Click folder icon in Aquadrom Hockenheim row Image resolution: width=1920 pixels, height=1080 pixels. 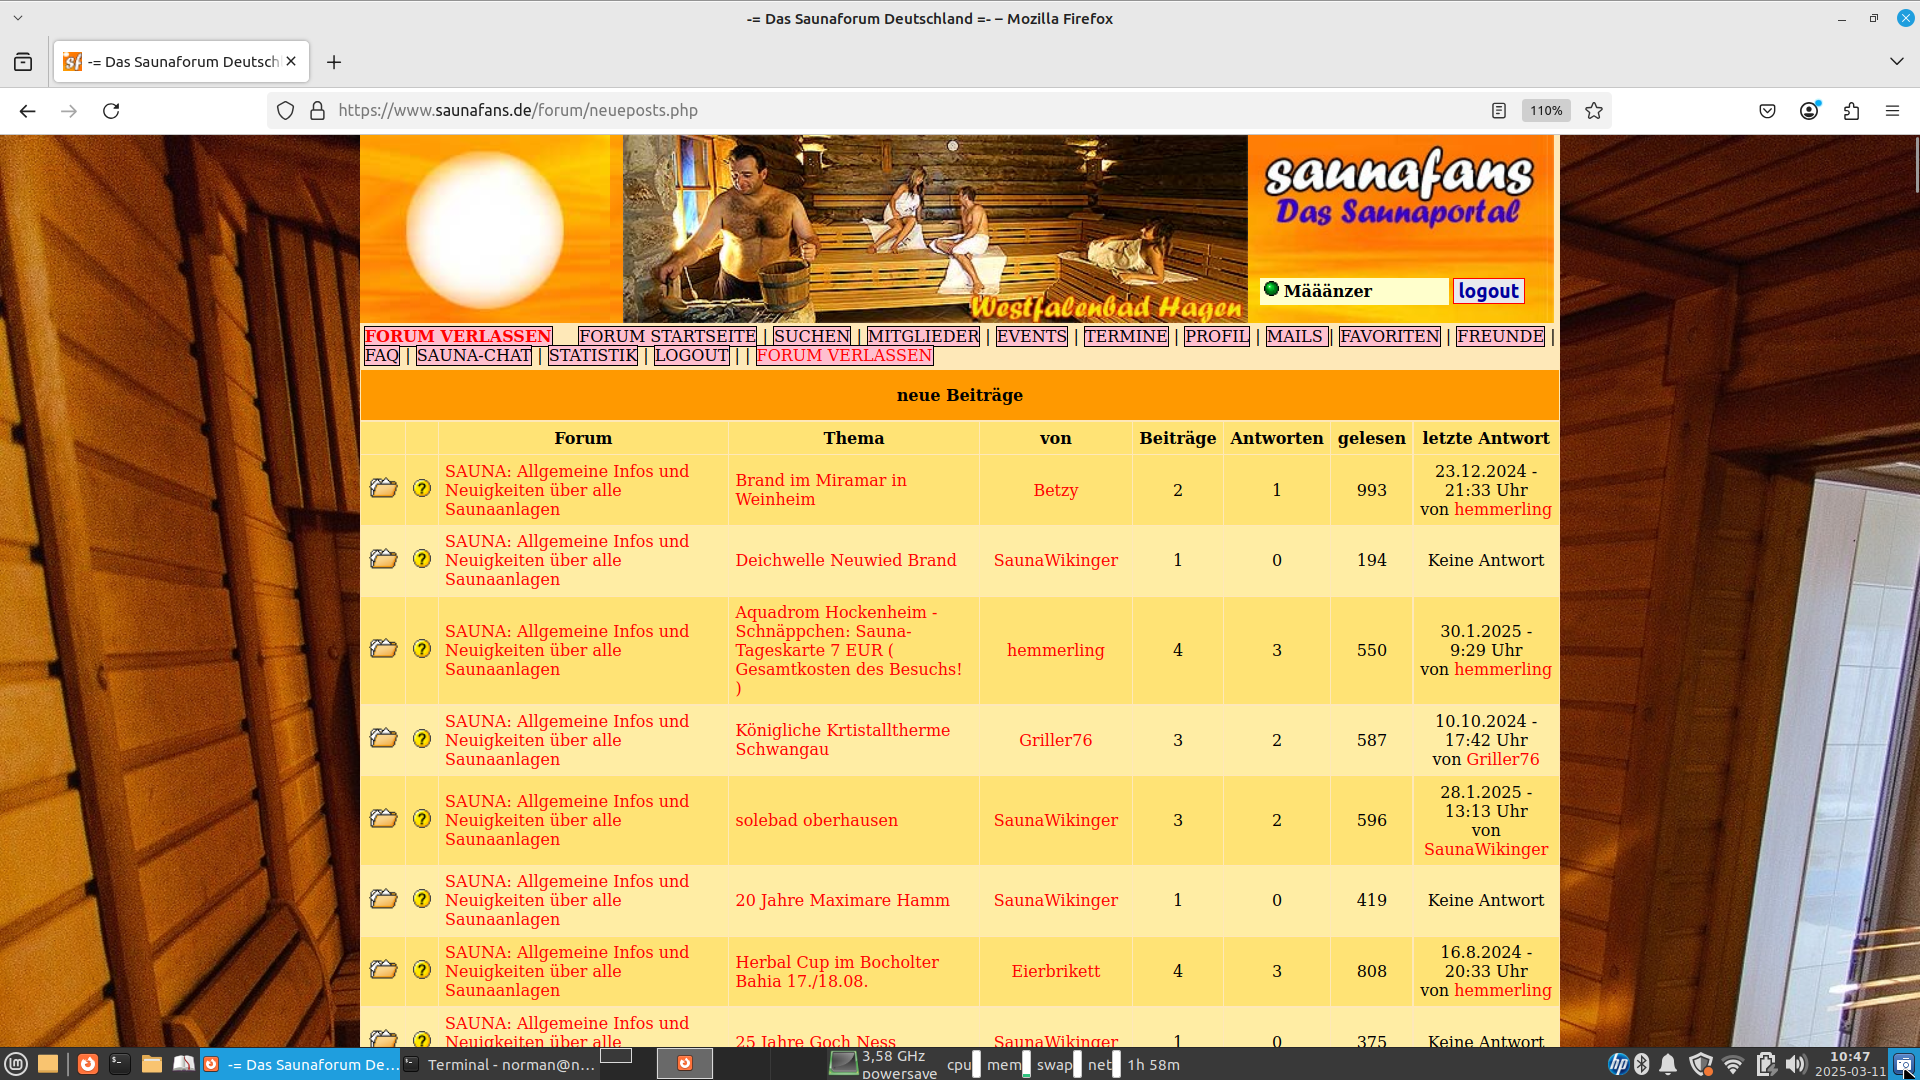pyautogui.click(x=383, y=649)
